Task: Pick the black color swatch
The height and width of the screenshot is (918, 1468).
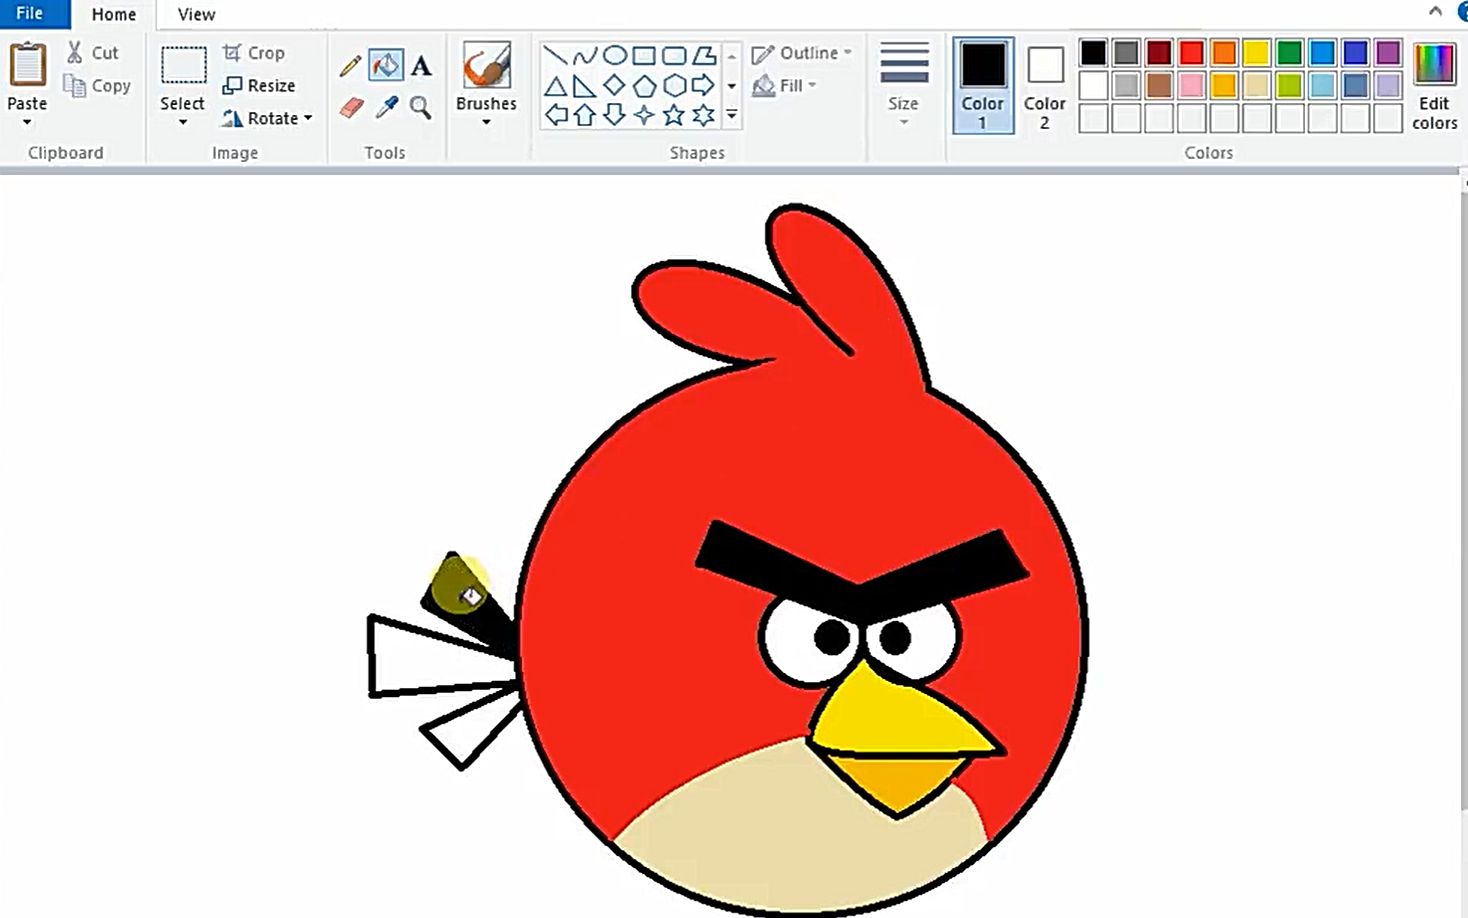Action: click(1094, 53)
